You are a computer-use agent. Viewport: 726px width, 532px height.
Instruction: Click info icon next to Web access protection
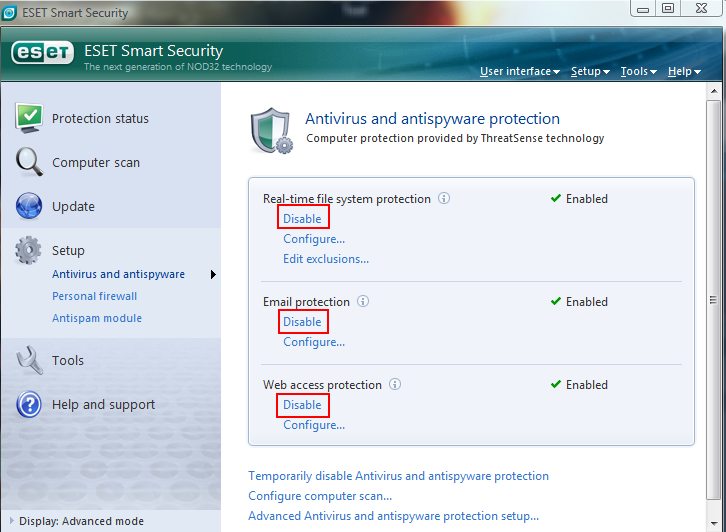click(x=395, y=384)
